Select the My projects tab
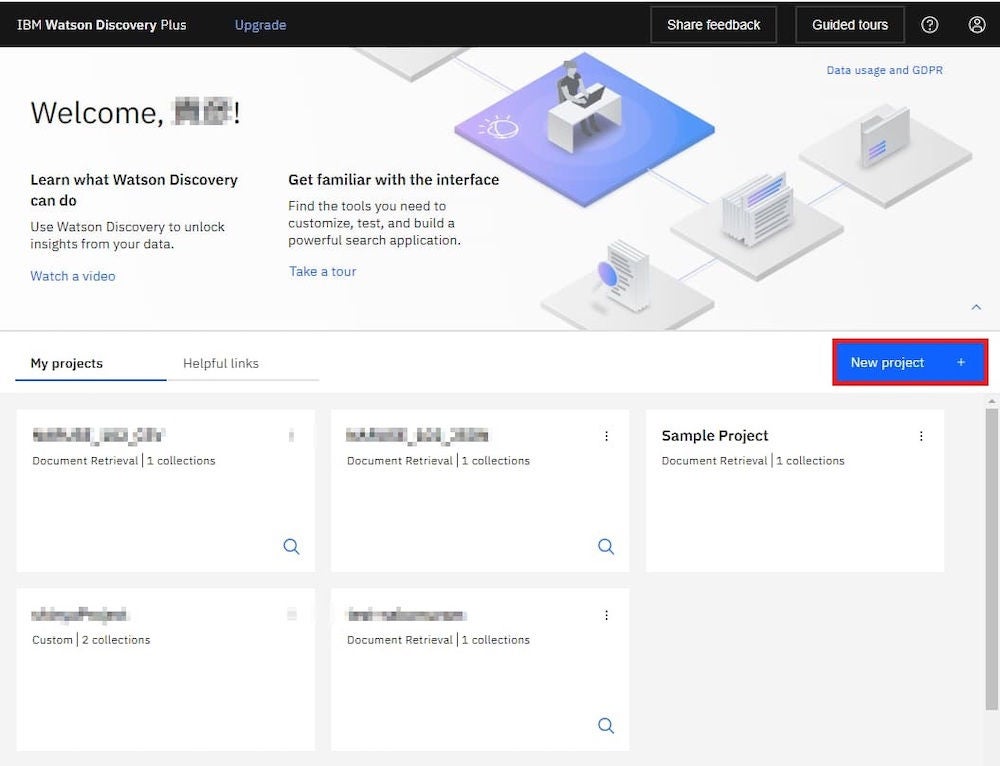1000x766 pixels. 65,363
